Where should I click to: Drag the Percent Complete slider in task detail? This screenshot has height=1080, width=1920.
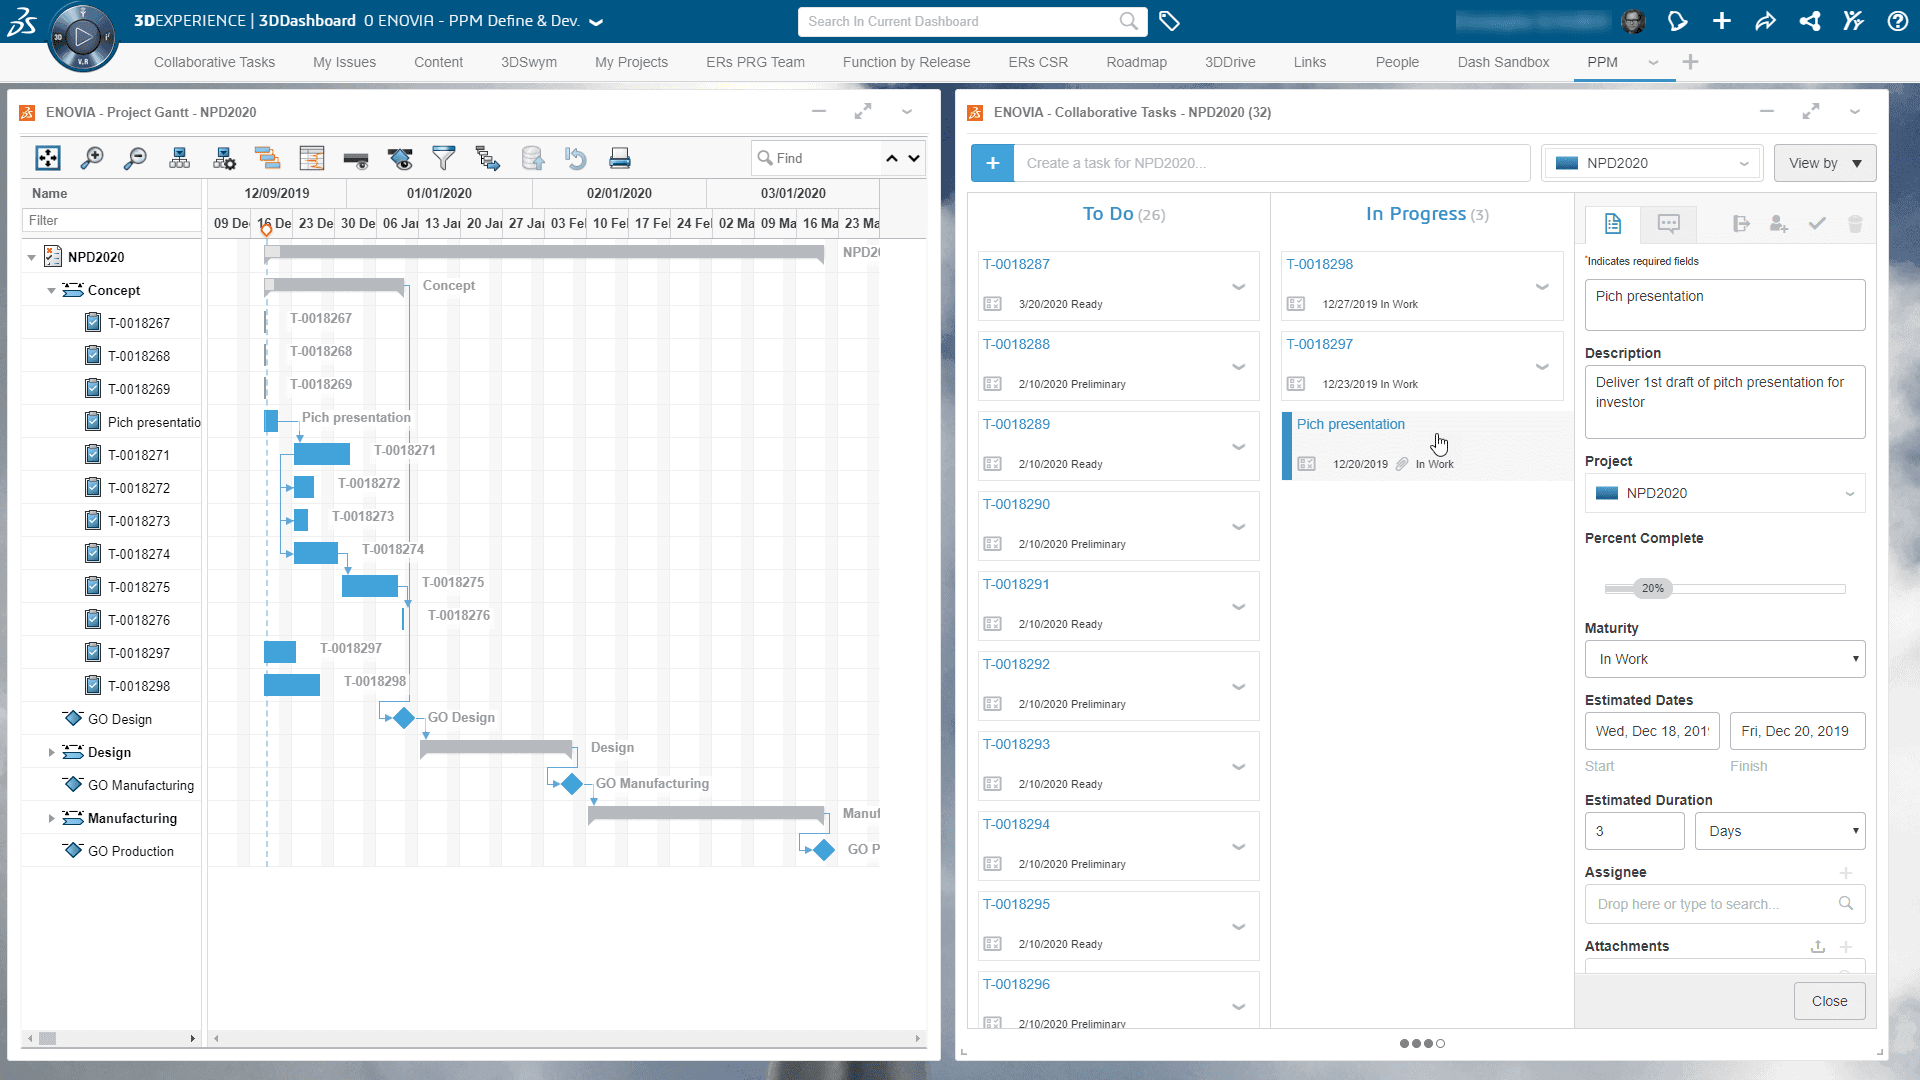click(1651, 588)
